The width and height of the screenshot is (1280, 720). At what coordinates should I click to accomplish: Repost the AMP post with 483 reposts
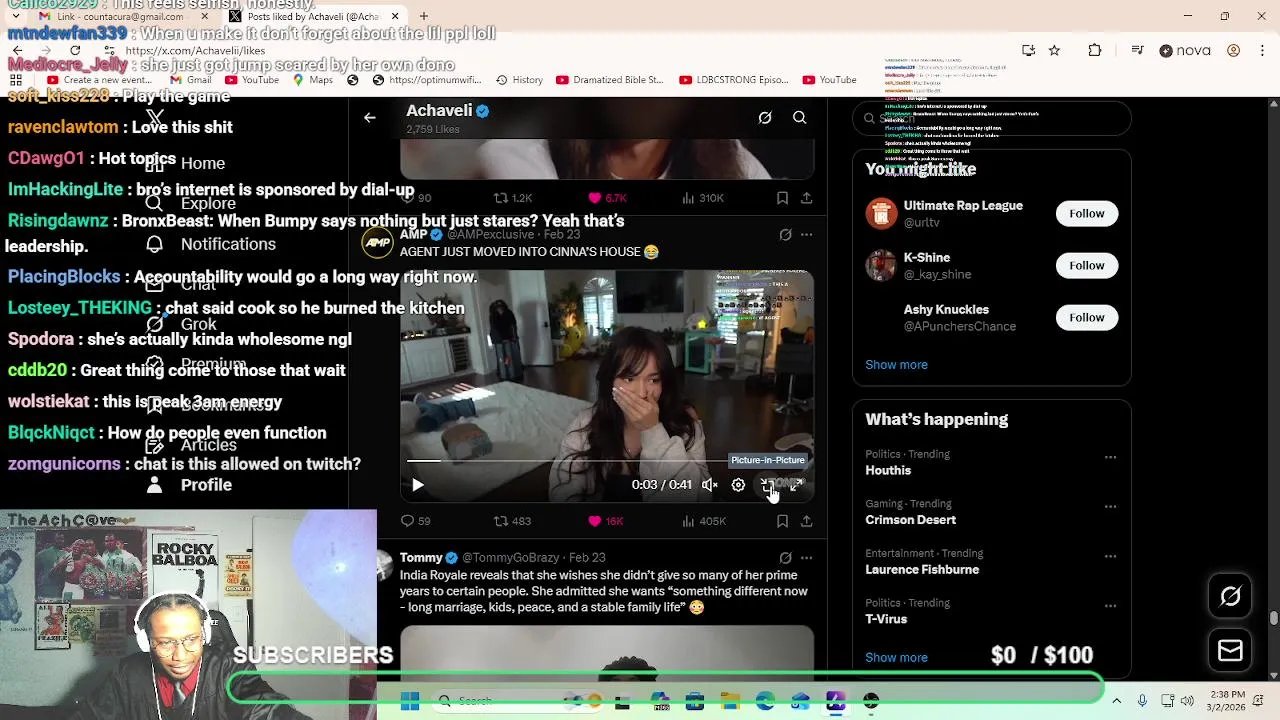(512, 521)
